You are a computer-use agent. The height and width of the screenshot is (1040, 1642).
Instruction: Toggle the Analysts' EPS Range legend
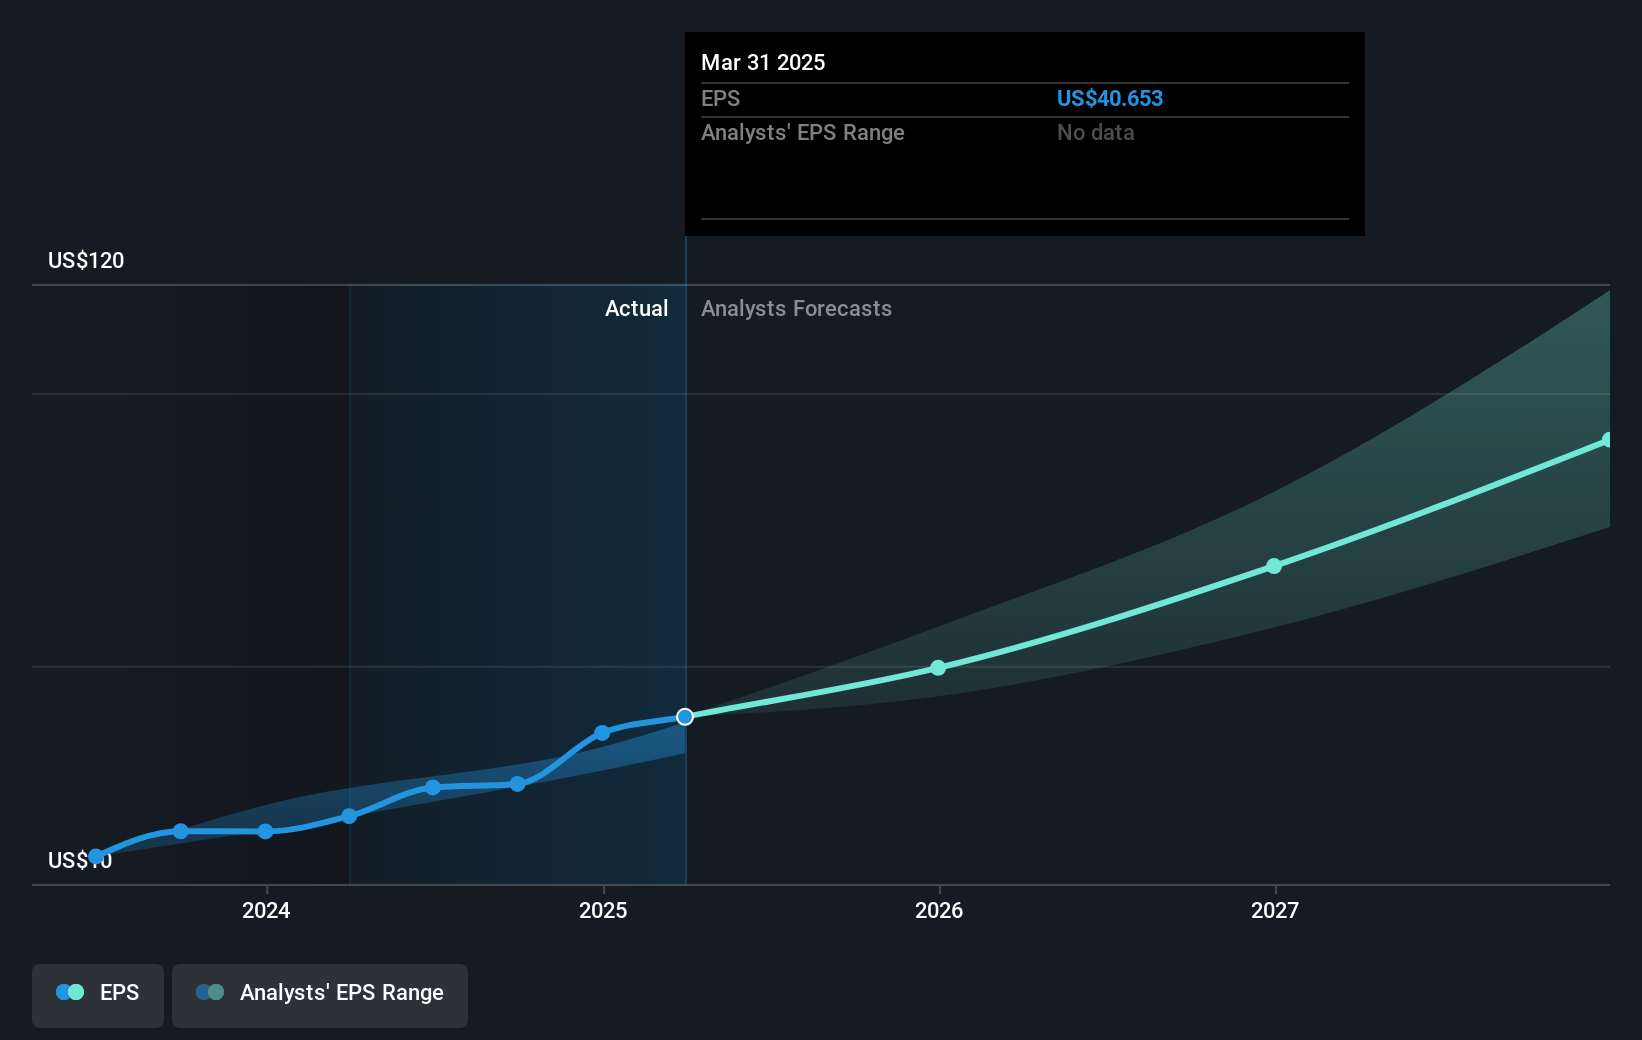tap(320, 995)
